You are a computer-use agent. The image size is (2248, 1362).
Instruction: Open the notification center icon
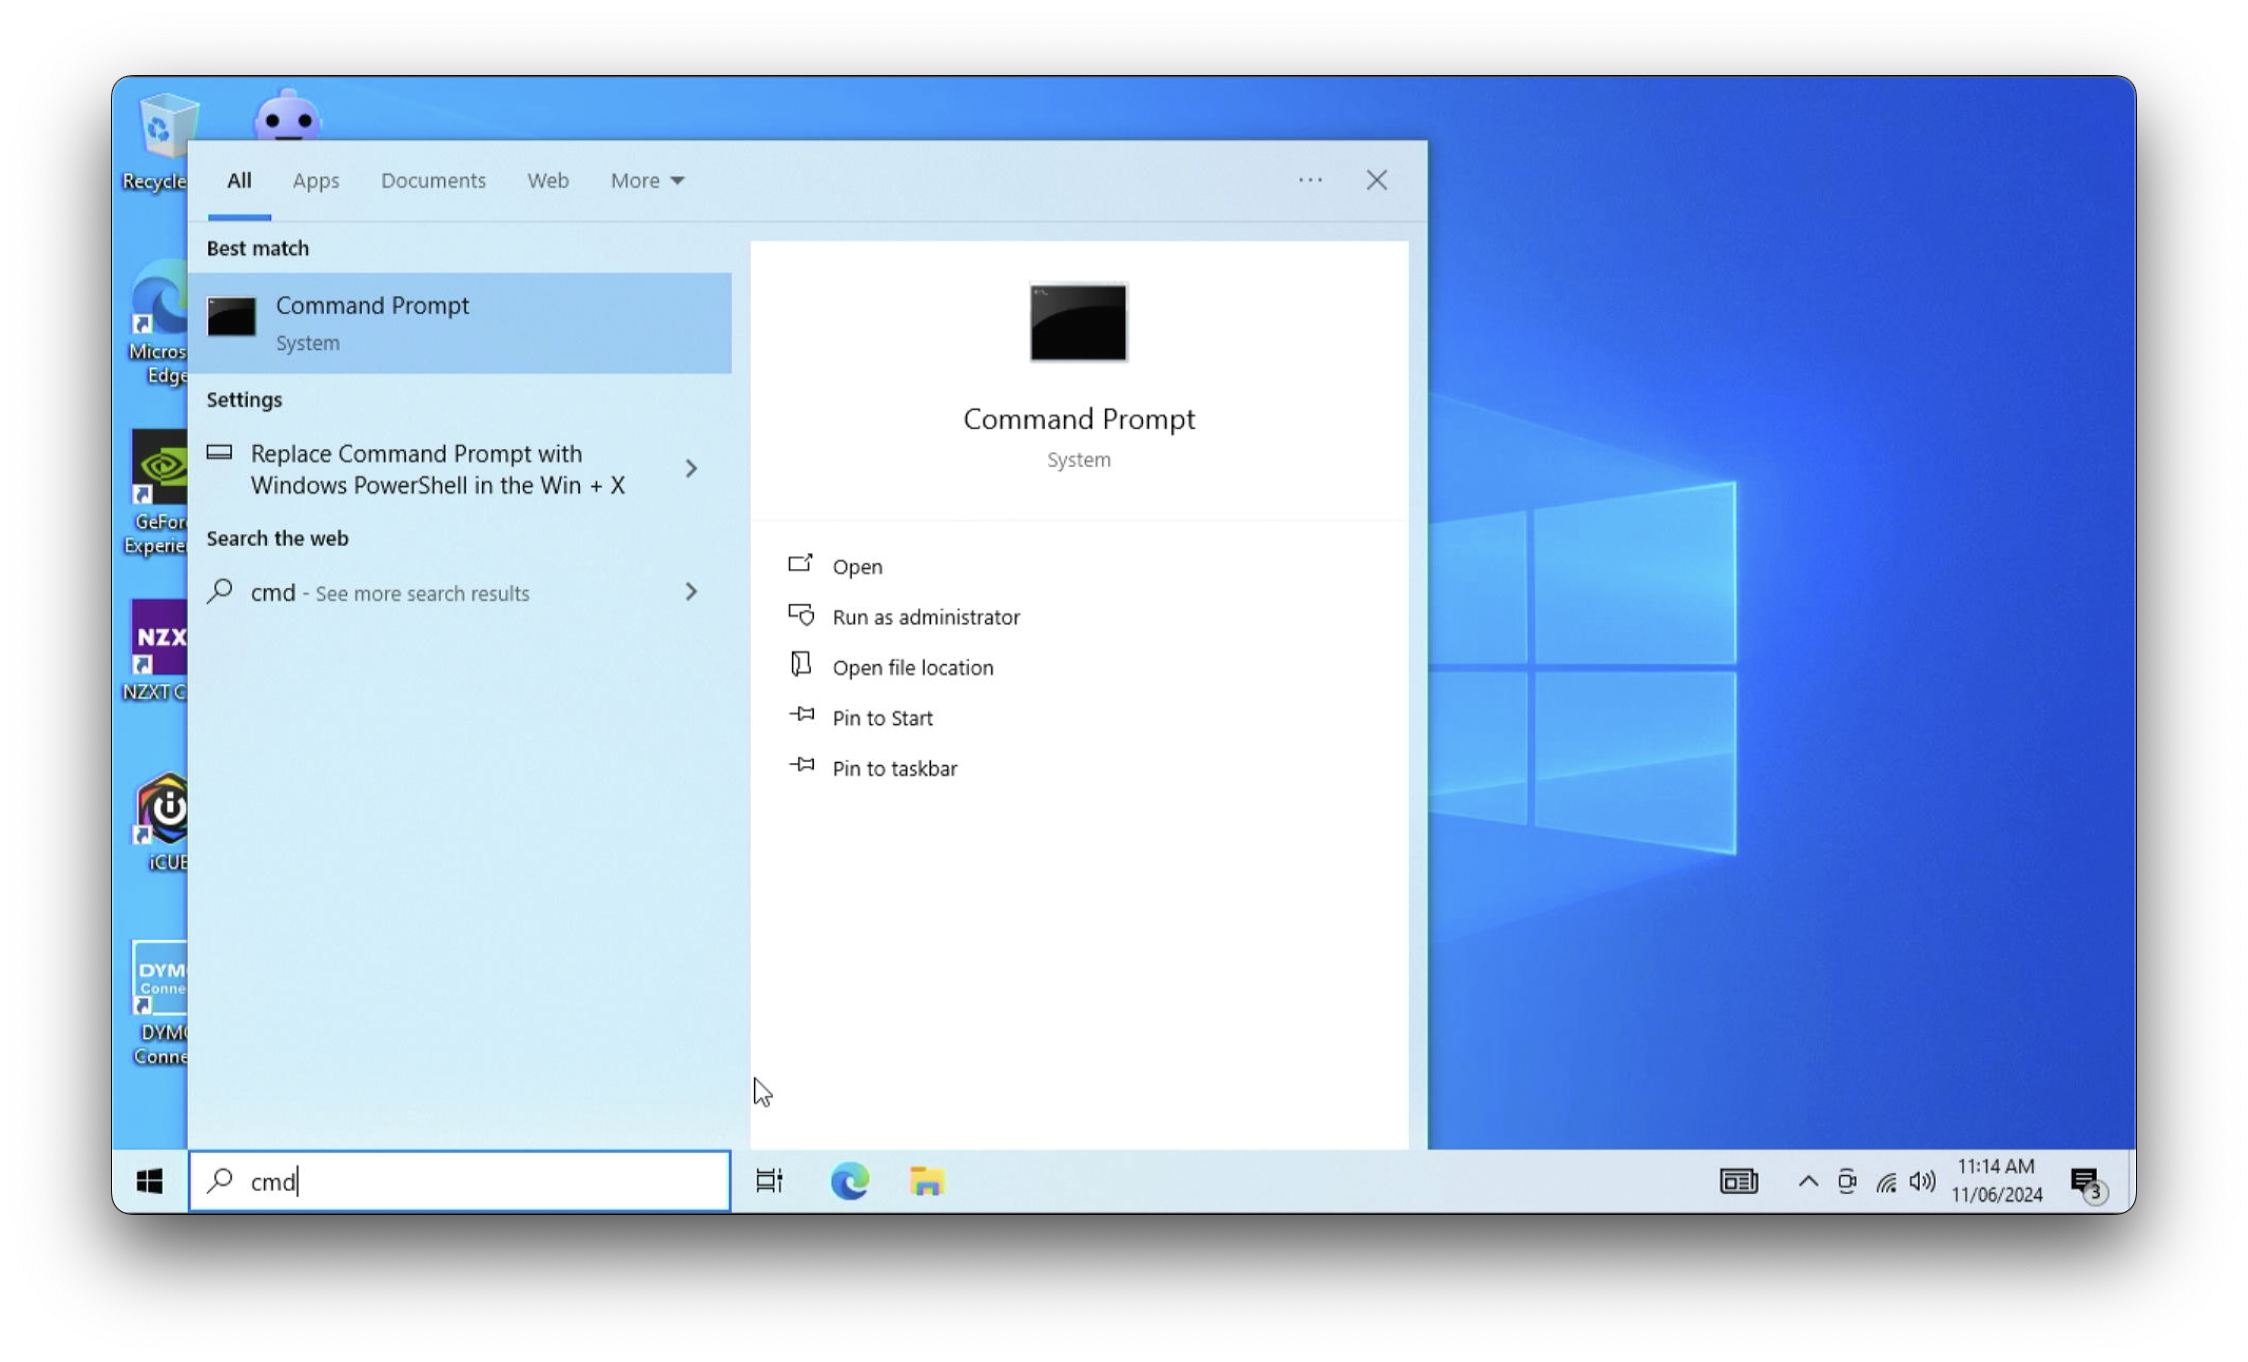[2087, 1183]
